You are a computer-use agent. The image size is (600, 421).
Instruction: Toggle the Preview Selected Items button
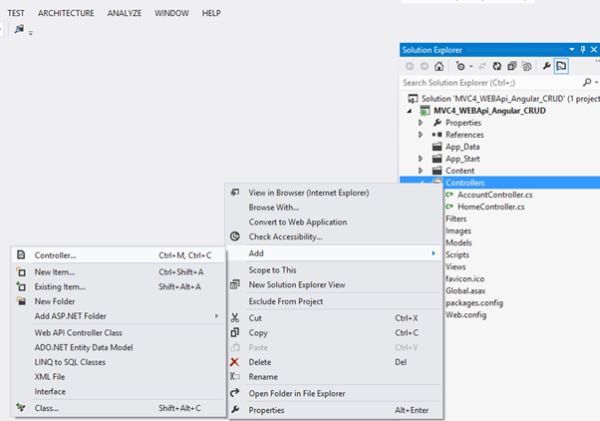coord(561,66)
